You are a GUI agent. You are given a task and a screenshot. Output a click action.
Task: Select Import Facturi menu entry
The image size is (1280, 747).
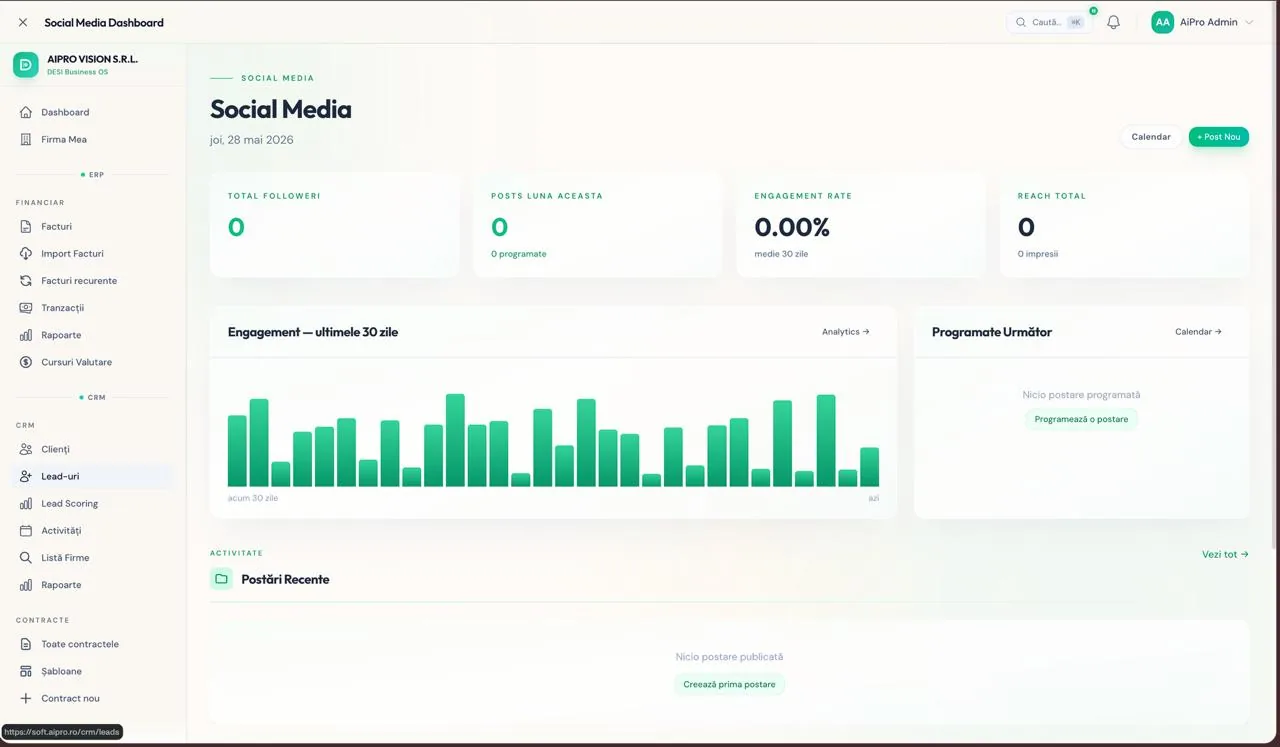point(93,253)
